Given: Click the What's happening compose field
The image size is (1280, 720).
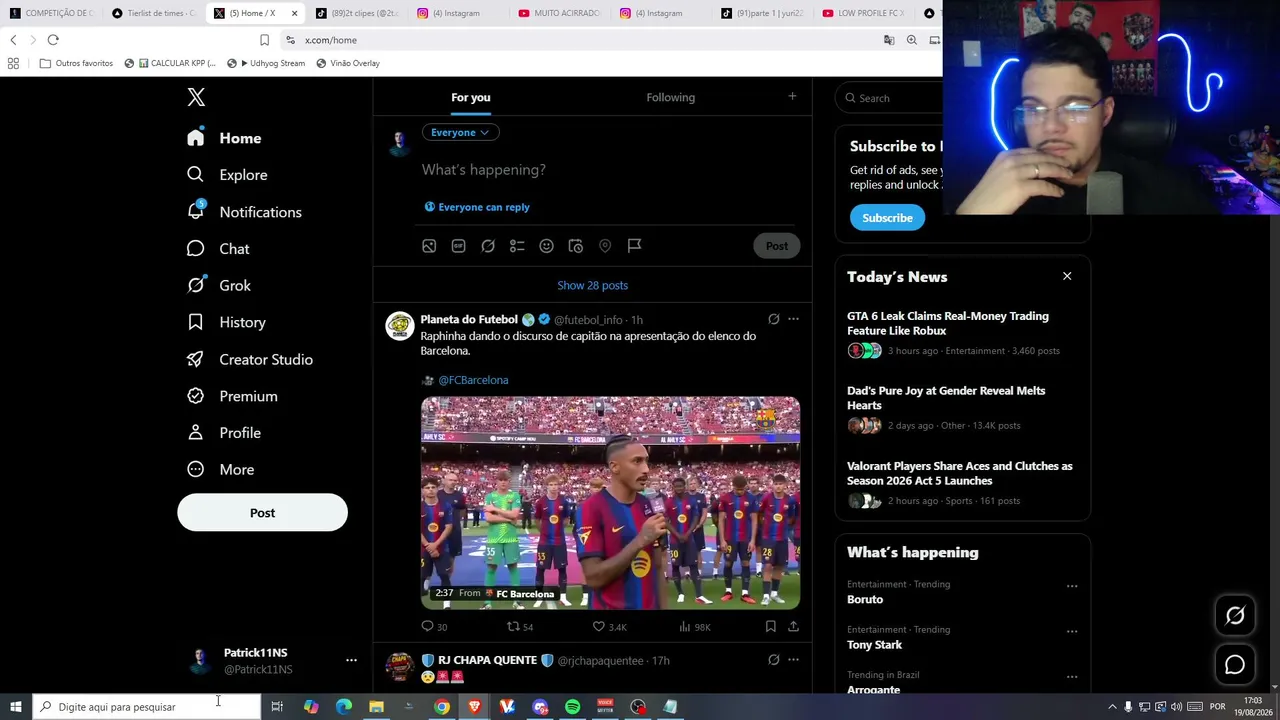Looking at the screenshot, I should pyautogui.click(x=610, y=170).
